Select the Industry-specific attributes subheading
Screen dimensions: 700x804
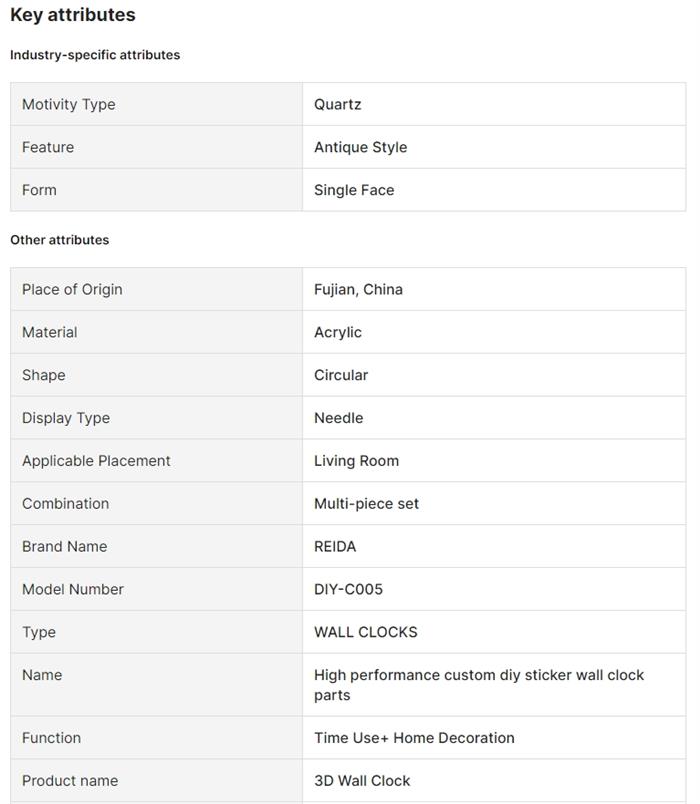click(x=95, y=55)
